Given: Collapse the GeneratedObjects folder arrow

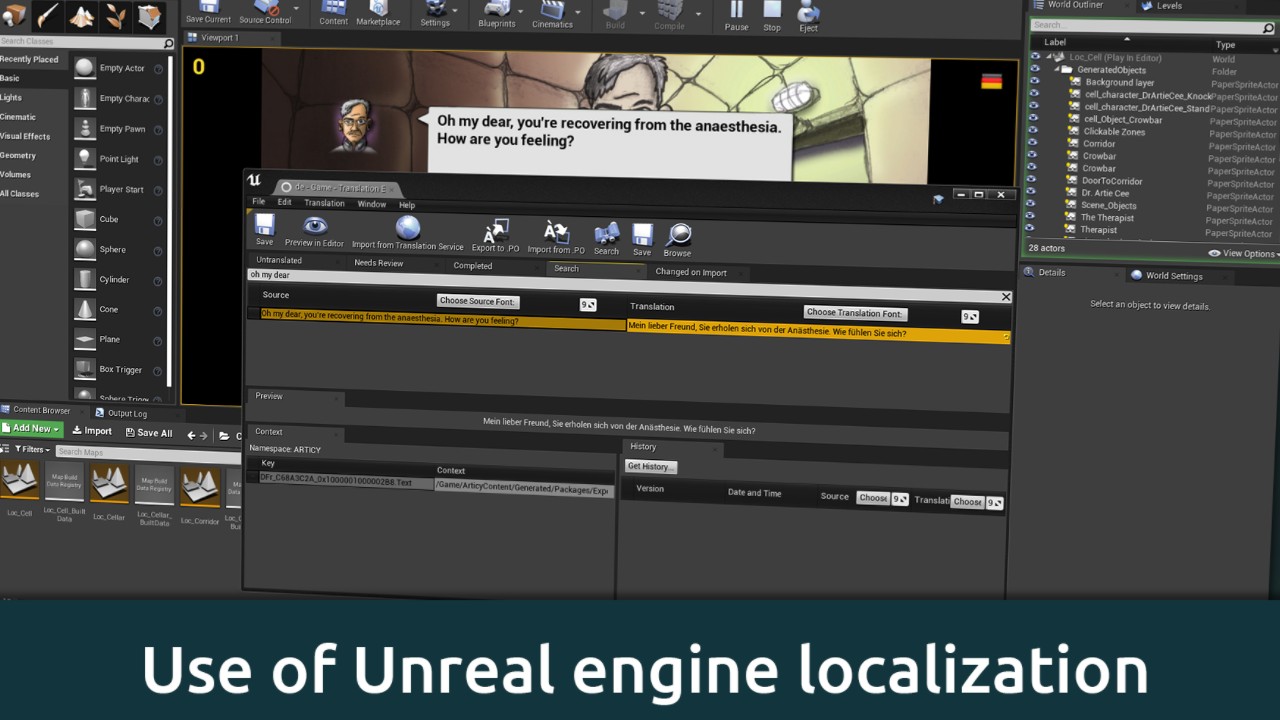Looking at the screenshot, I should [1059, 70].
